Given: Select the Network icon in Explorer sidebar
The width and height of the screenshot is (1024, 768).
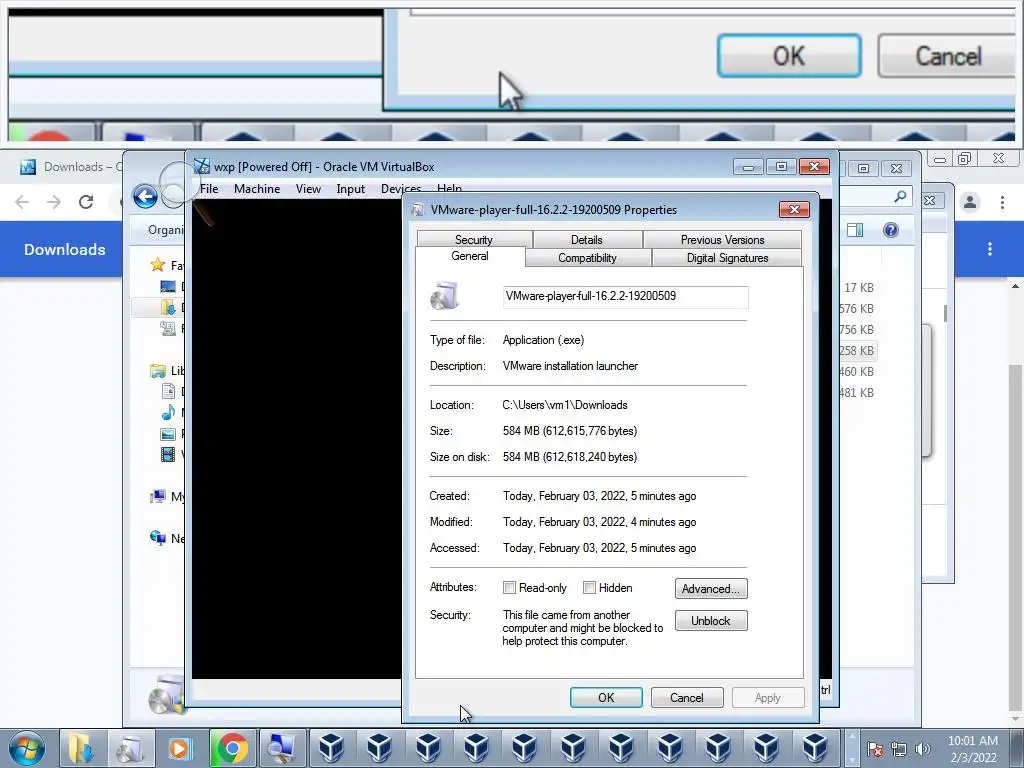Looking at the screenshot, I should coord(157,537).
